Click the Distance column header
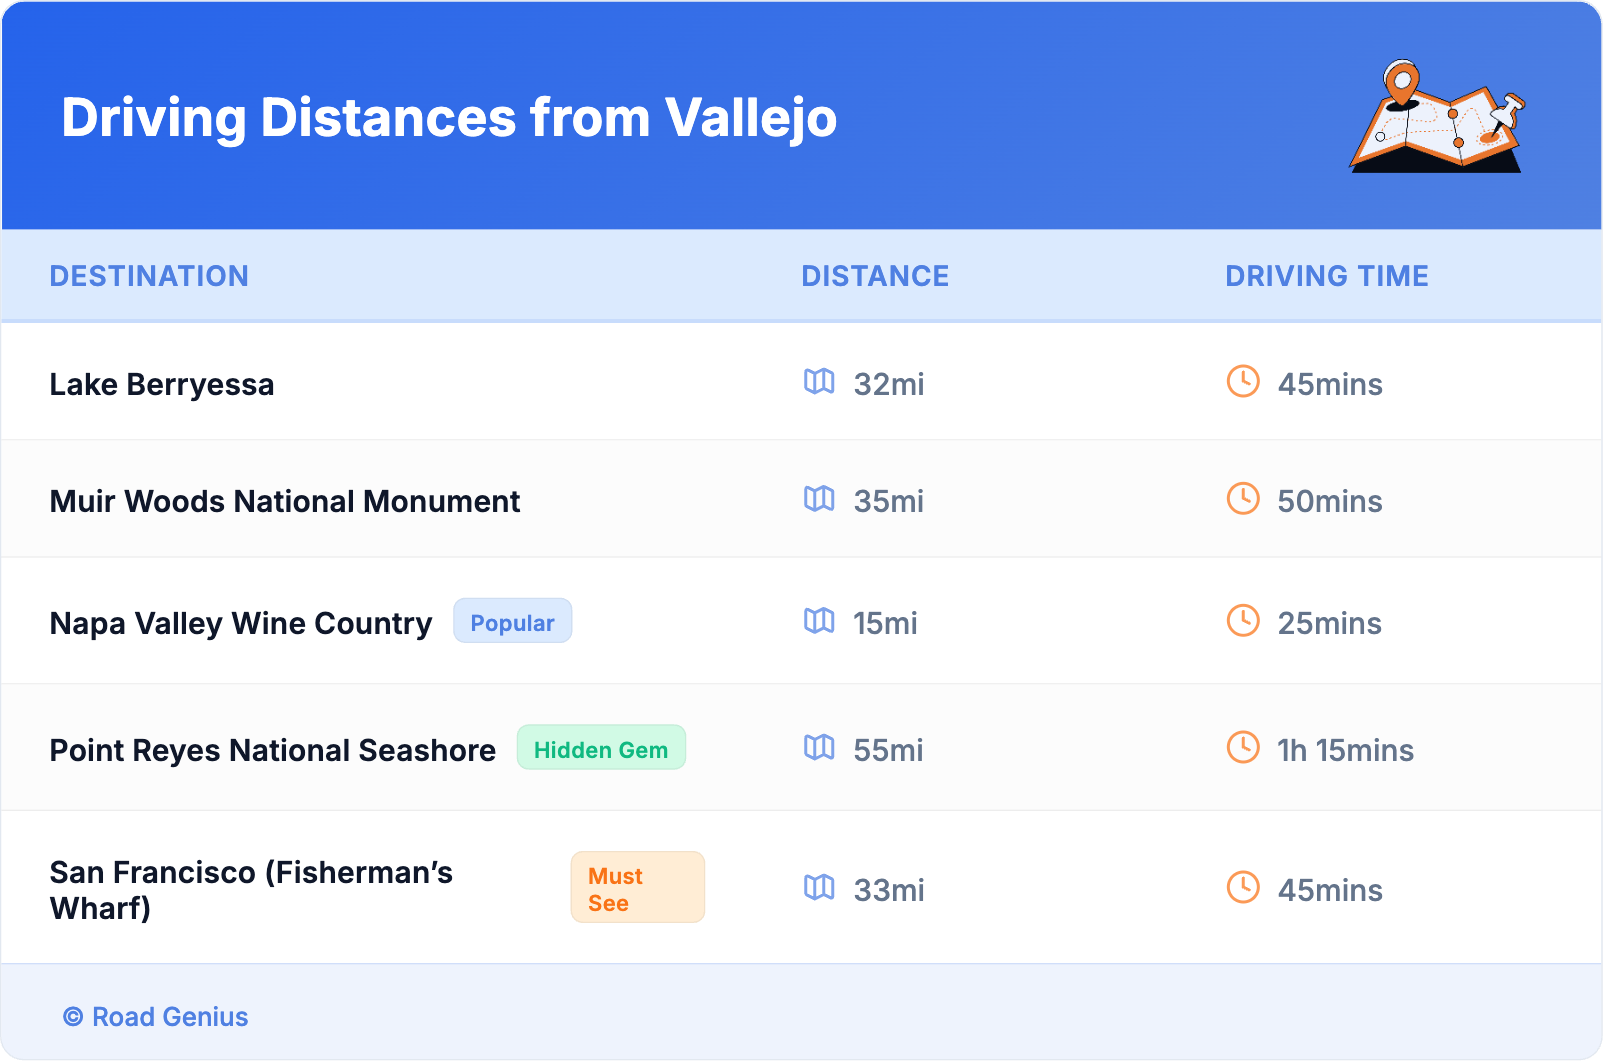Image resolution: width=1604 pixels, height=1062 pixels. tap(875, 276)
